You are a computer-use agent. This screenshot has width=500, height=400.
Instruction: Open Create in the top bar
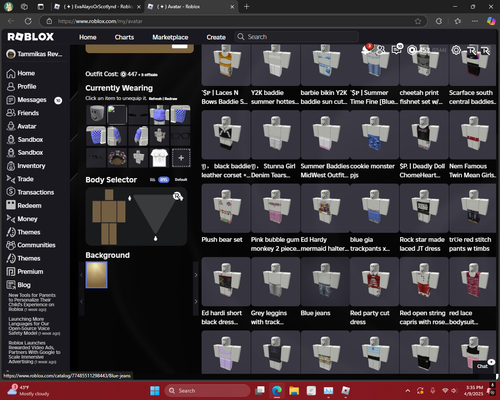point(216,37)
